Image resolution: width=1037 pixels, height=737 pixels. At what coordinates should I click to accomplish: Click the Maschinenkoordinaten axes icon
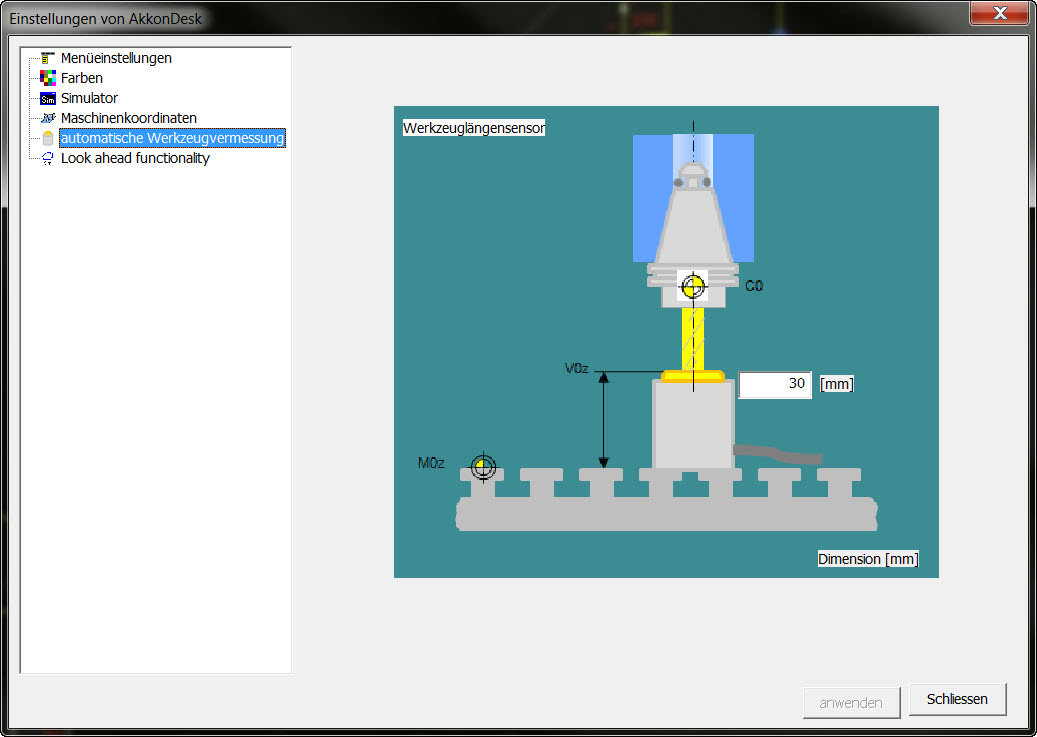pos(48,118)
